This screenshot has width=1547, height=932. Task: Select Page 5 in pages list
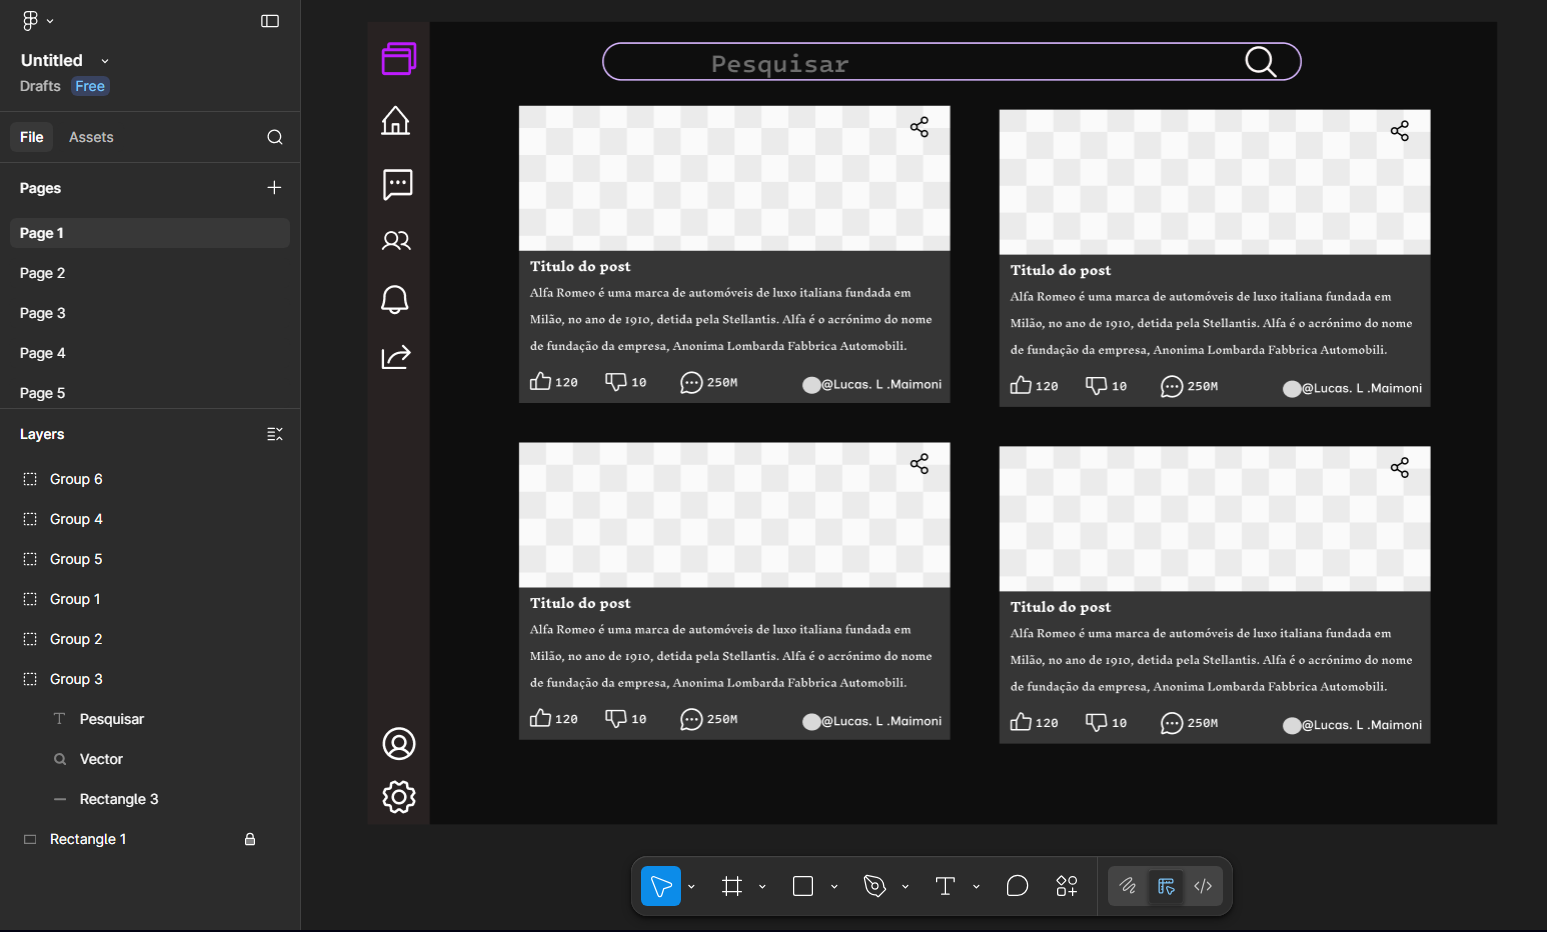click(x=150, y=393)
